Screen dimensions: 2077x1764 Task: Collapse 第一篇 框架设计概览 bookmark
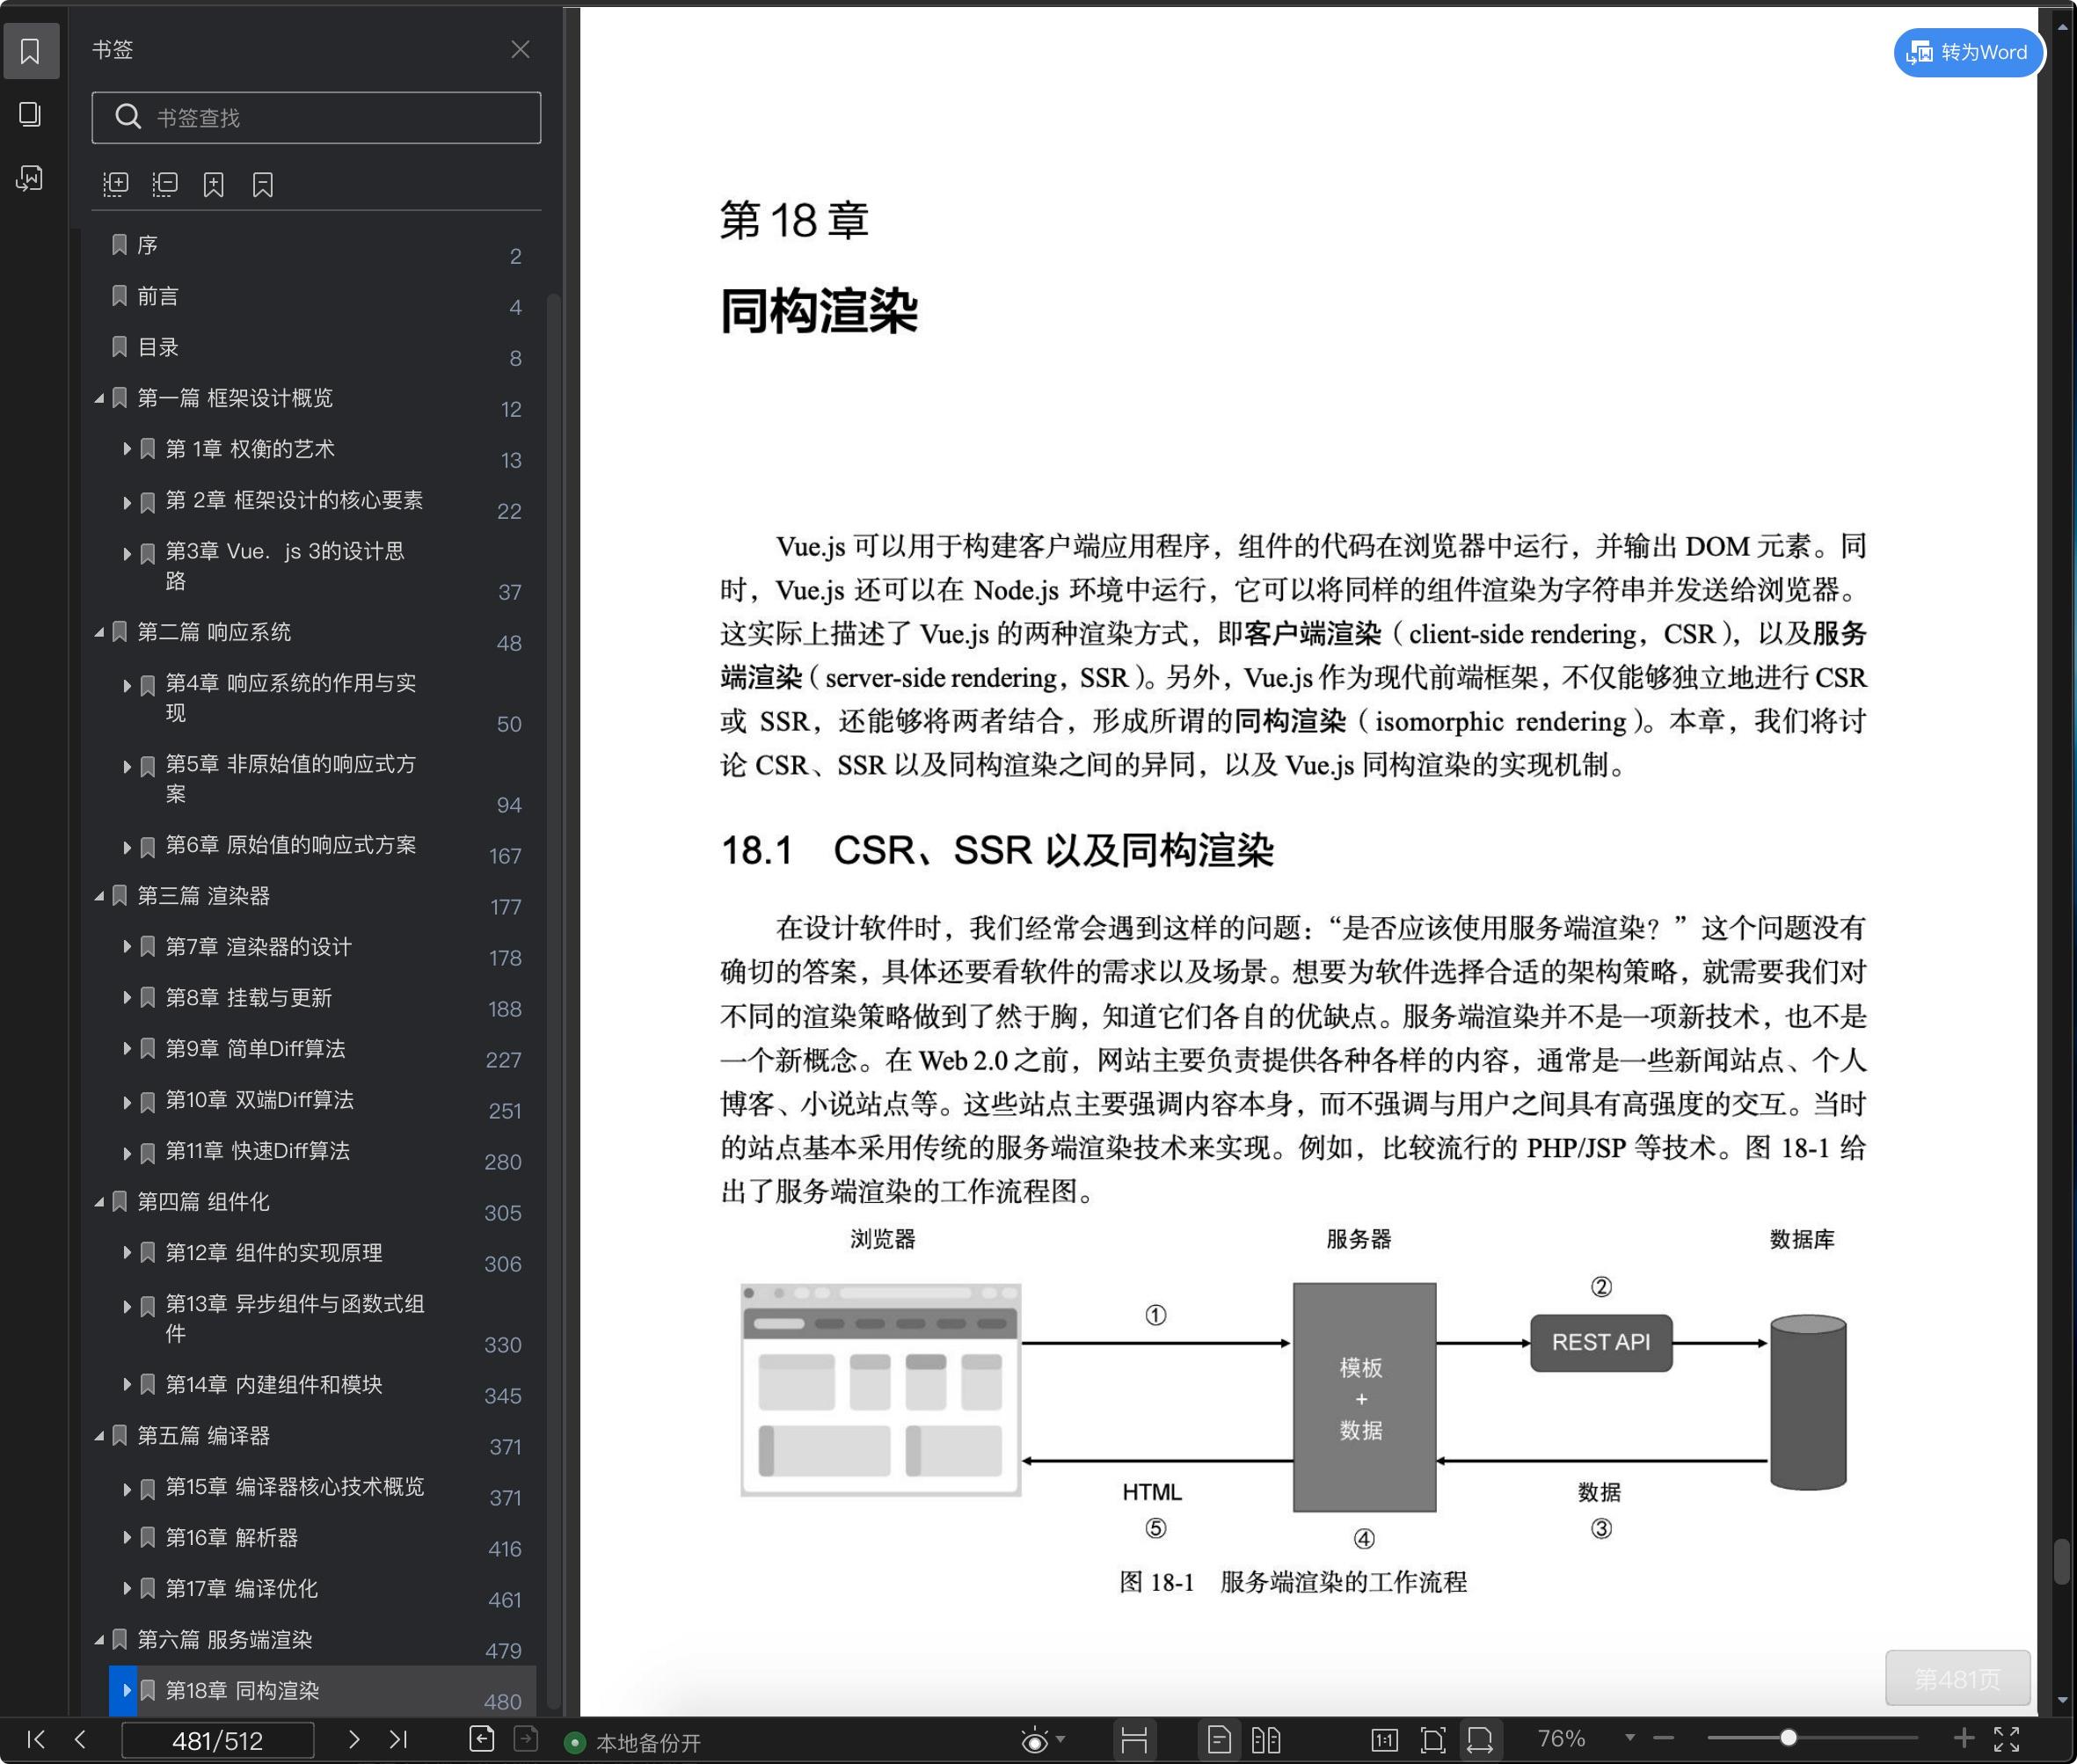[99, 398]
